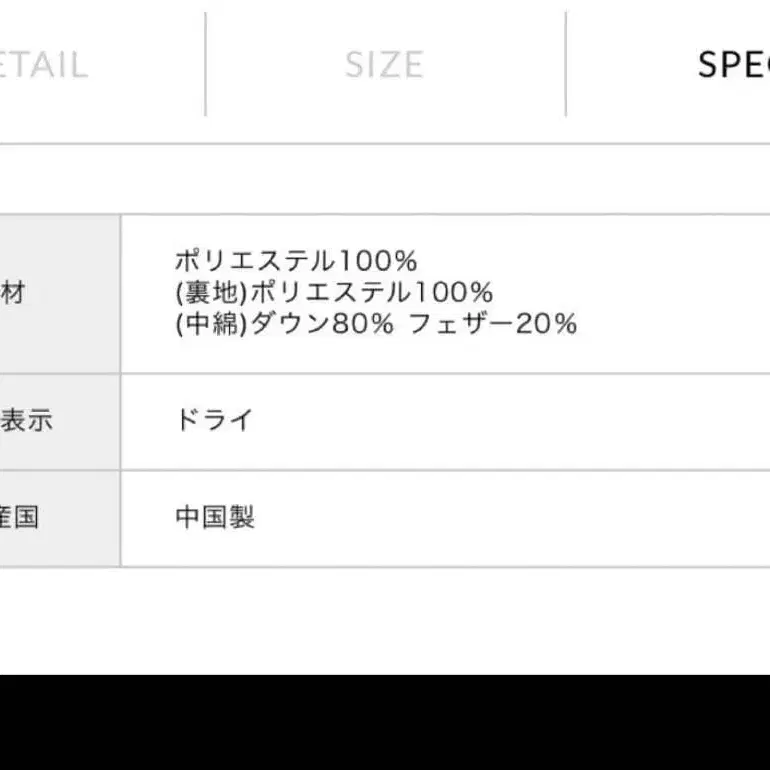
Task: Open the SIZE tab
Action: tap(384, 65)
